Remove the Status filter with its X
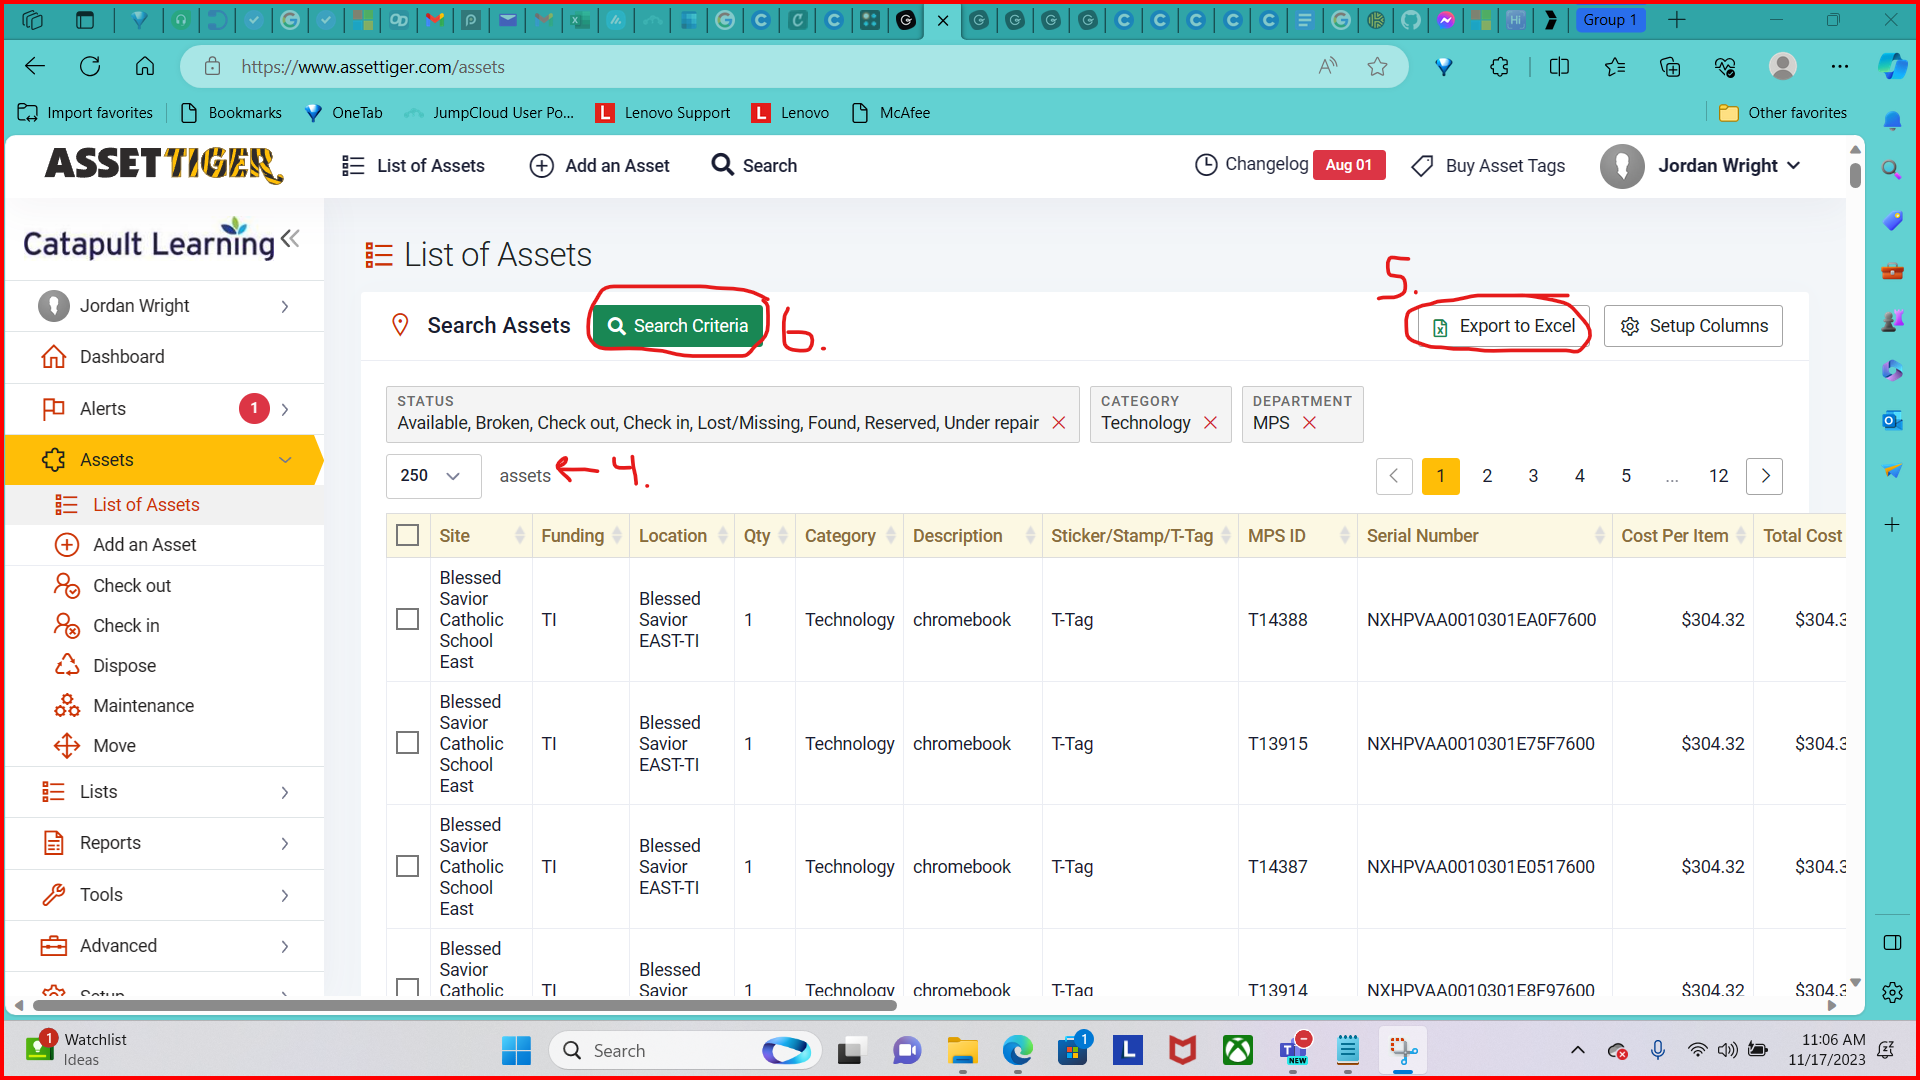 [1059, 423]
